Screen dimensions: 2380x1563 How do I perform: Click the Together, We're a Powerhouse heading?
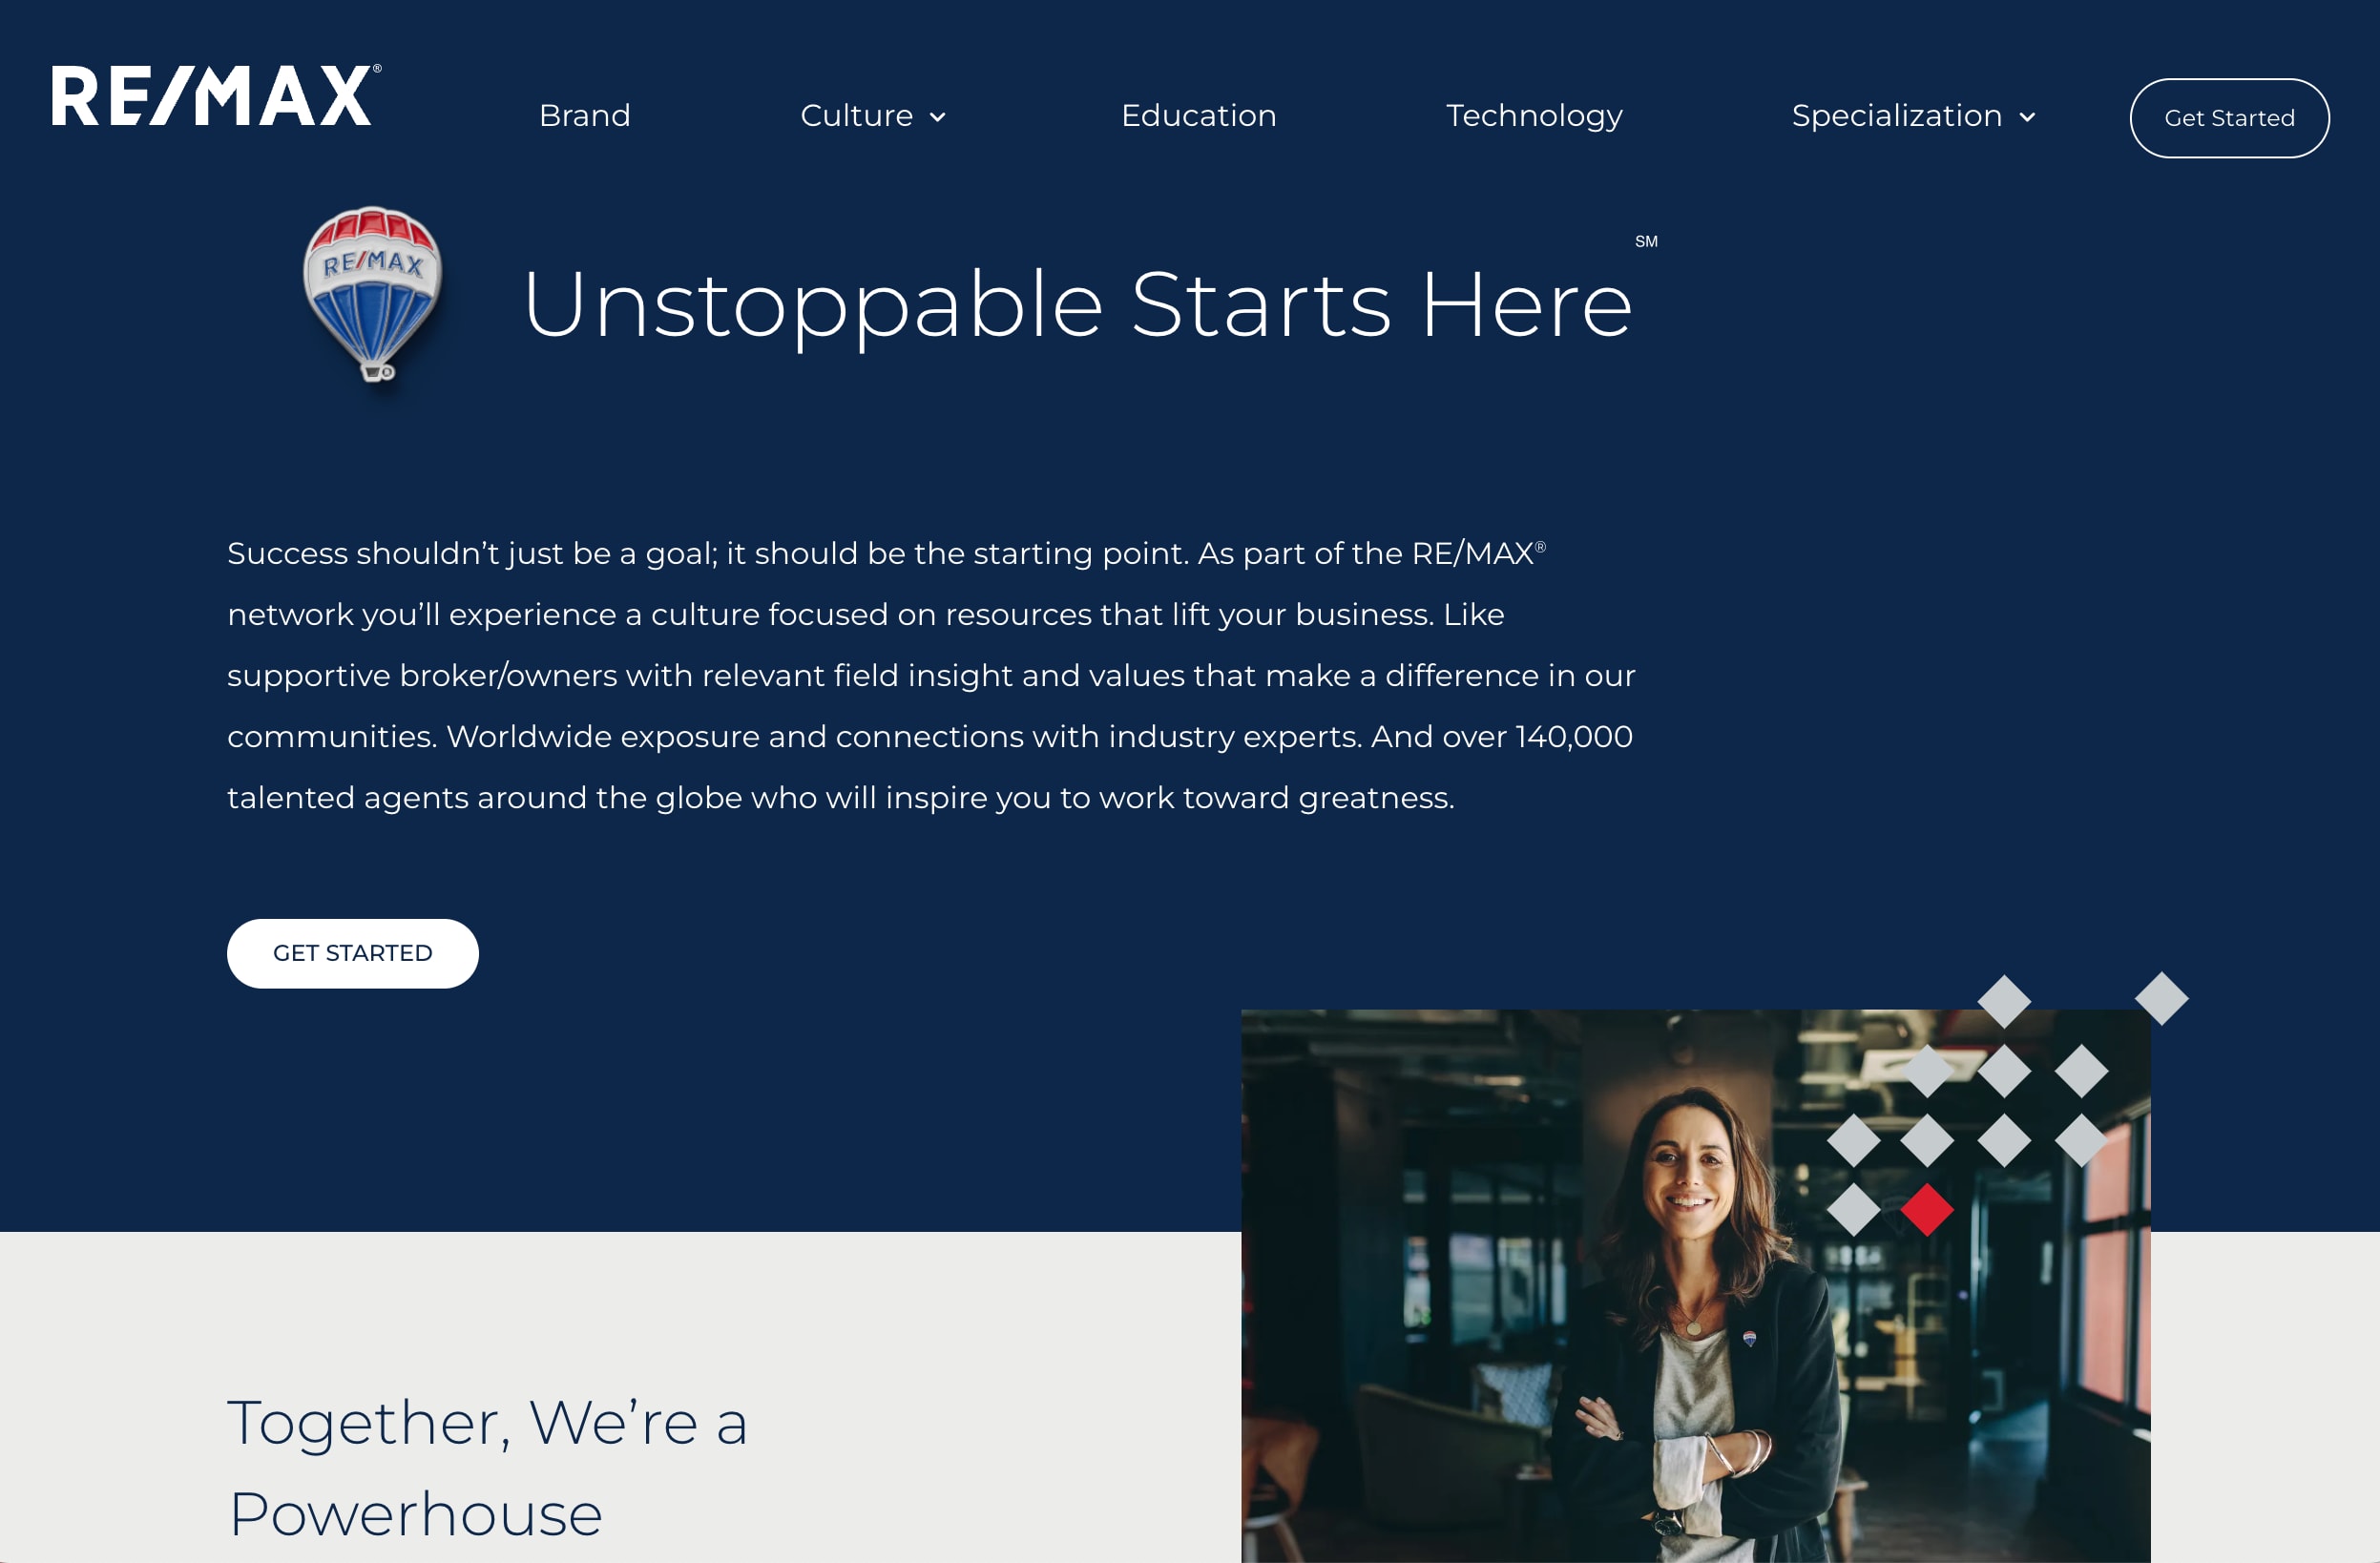(x=487, y=1467)
